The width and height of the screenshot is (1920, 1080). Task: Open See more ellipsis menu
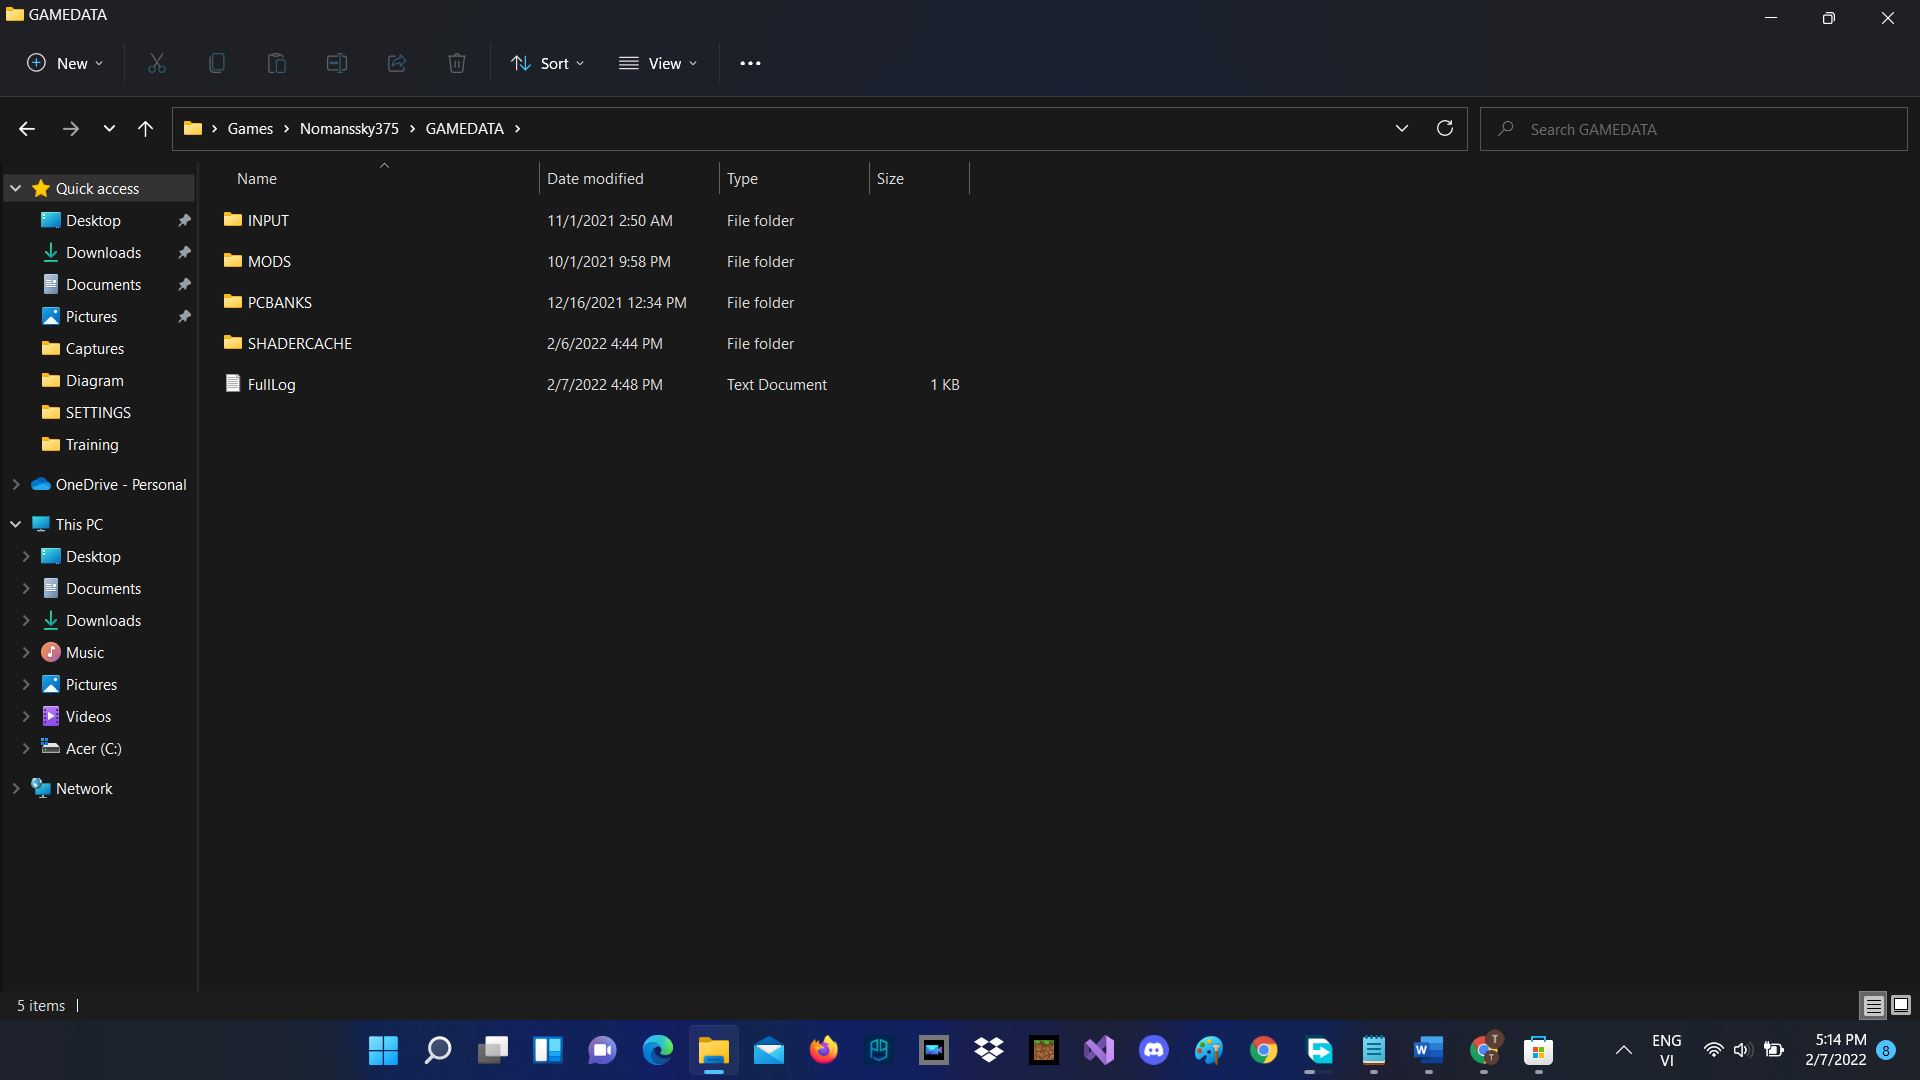tap(750, 63)
